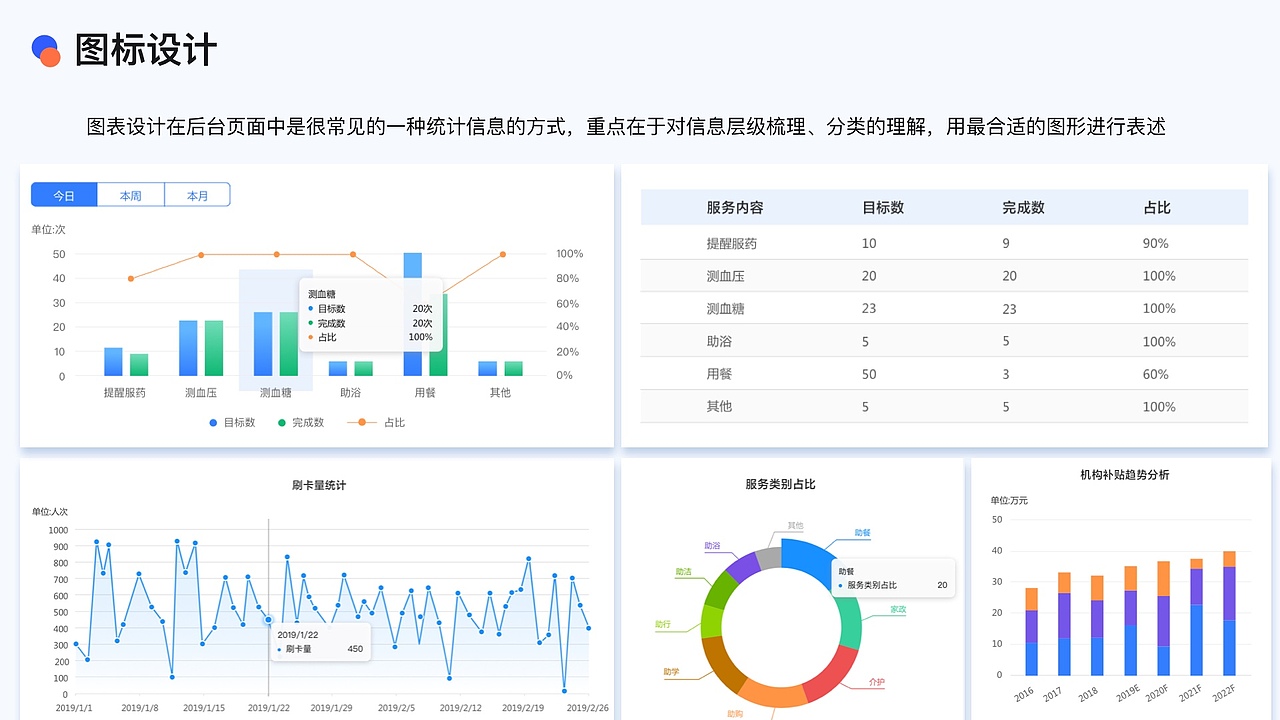The image size is (1280, 720).
Task: Click the 服务内容 table header
Action: 735,208
